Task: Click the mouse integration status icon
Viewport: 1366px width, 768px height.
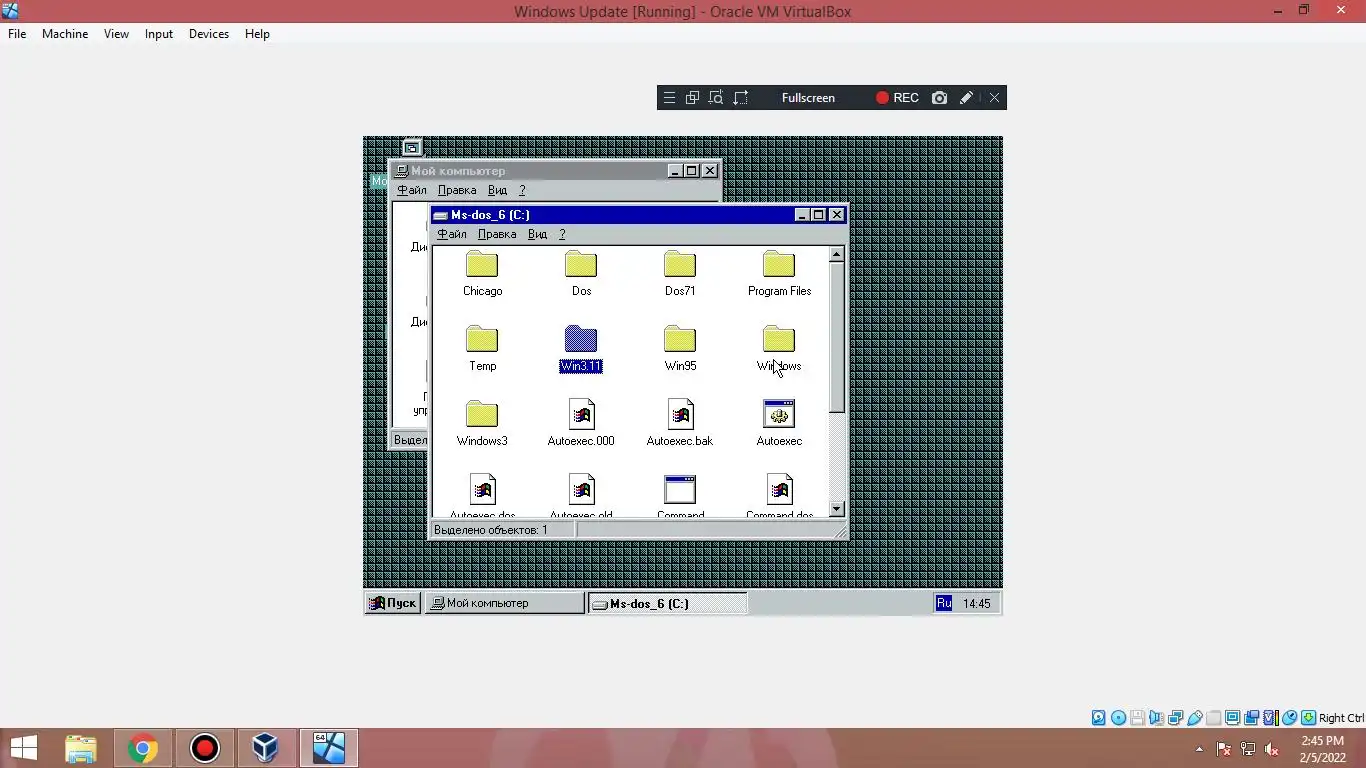Action: point(1289,718)
